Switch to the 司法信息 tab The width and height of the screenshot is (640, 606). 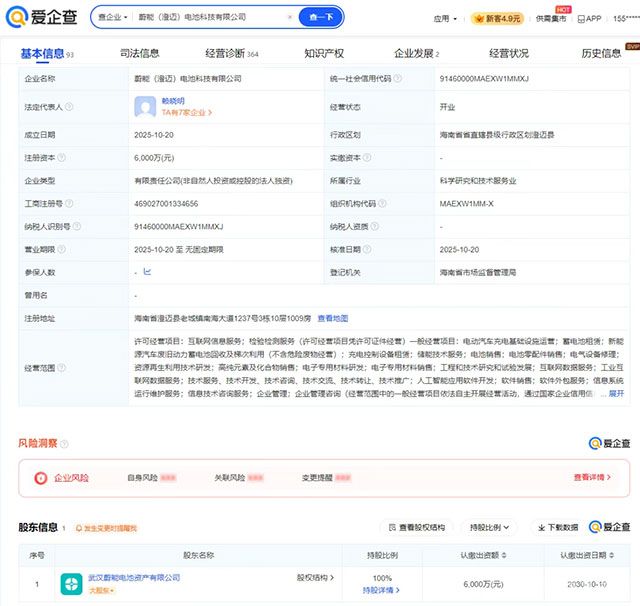tap(139, 53)
